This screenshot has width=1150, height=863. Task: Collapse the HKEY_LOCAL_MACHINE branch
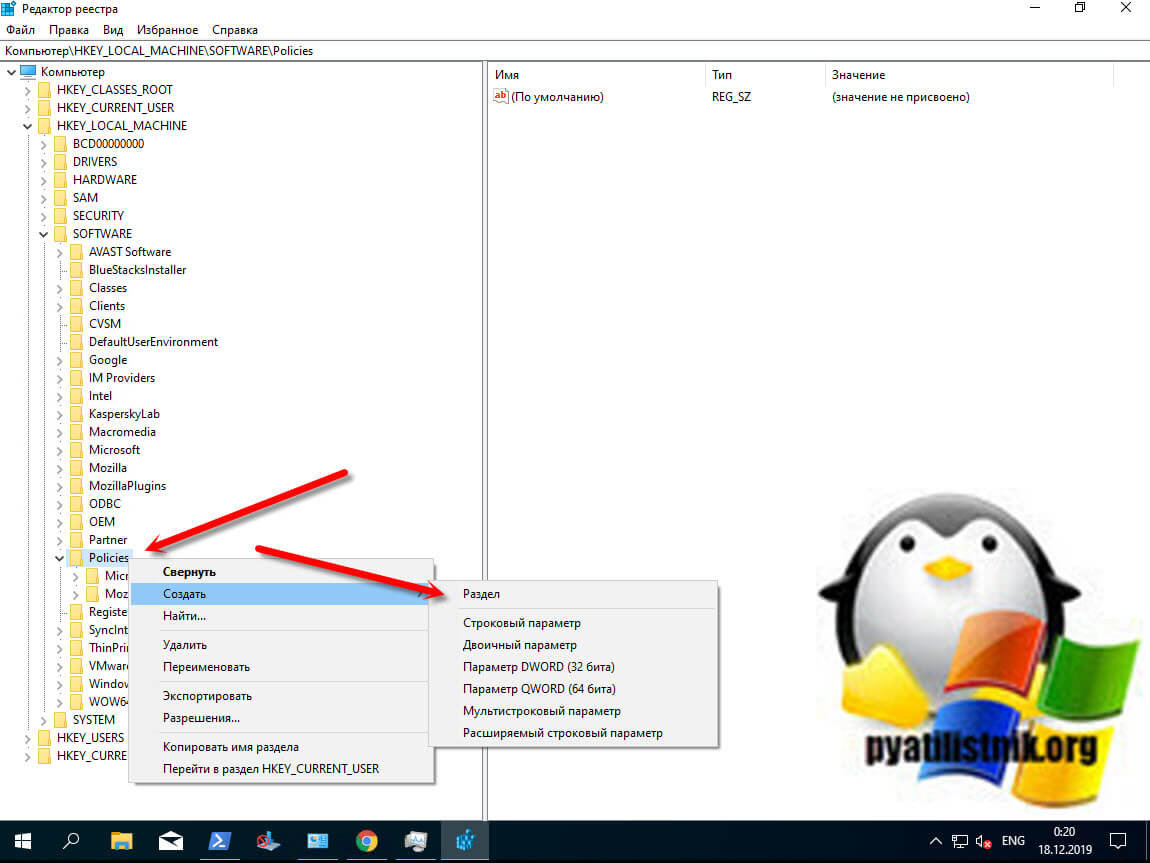[x=27, y=126]
